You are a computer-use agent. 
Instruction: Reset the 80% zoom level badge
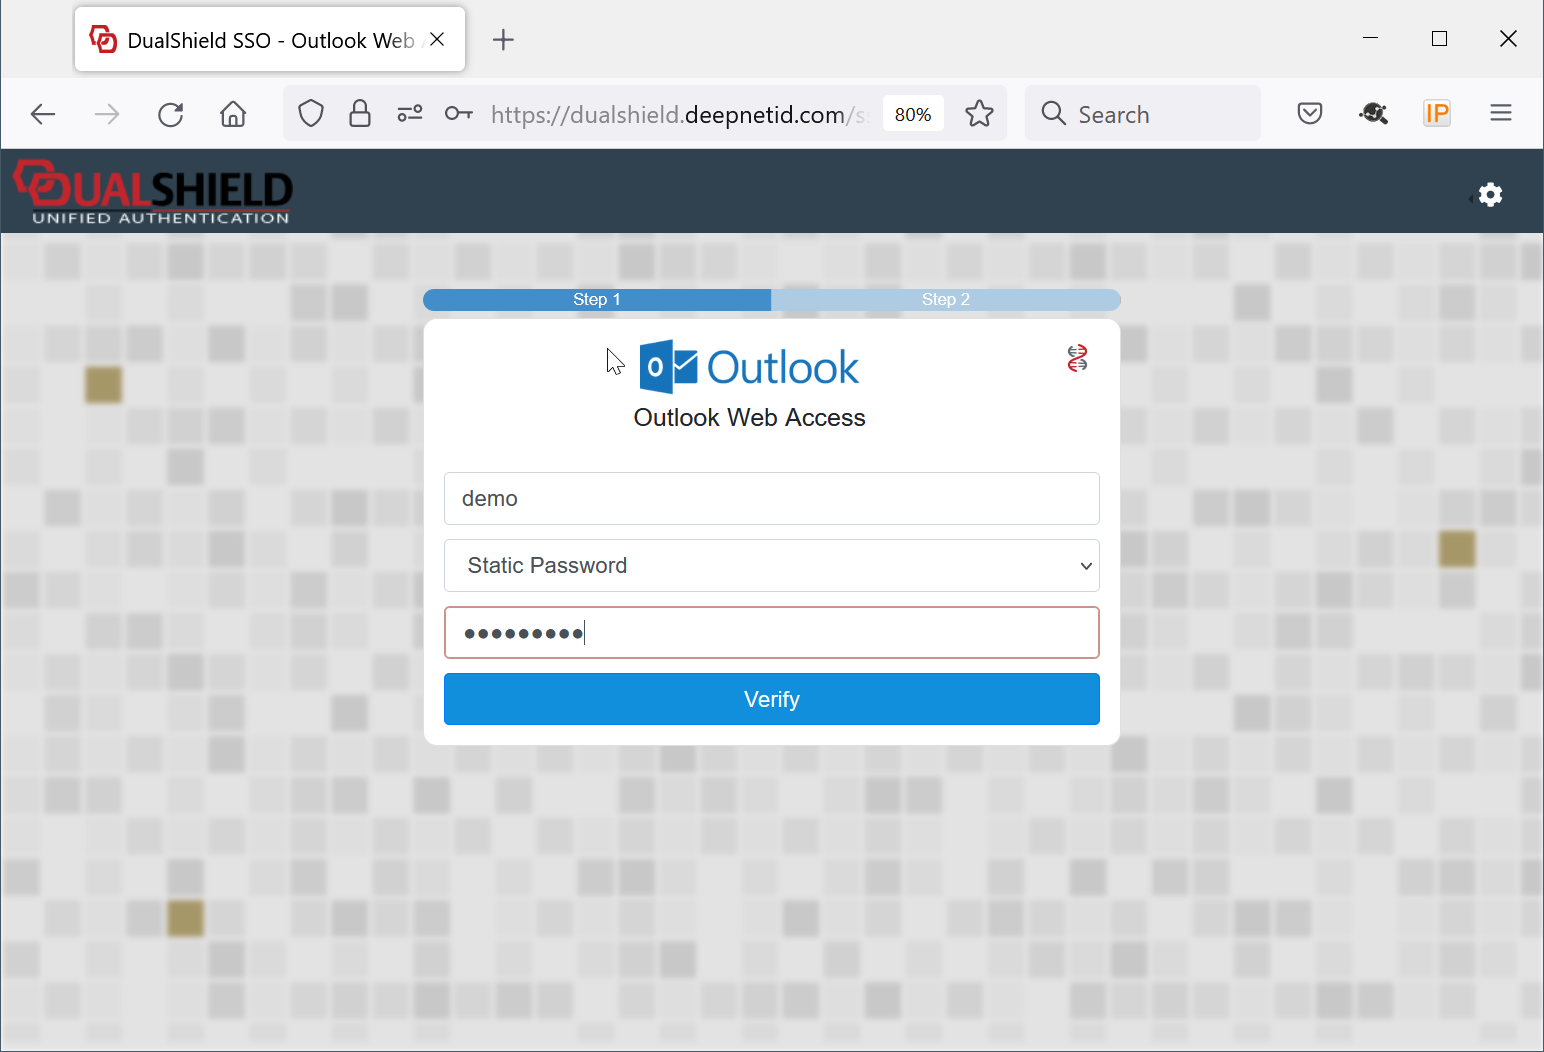(913, 114)
